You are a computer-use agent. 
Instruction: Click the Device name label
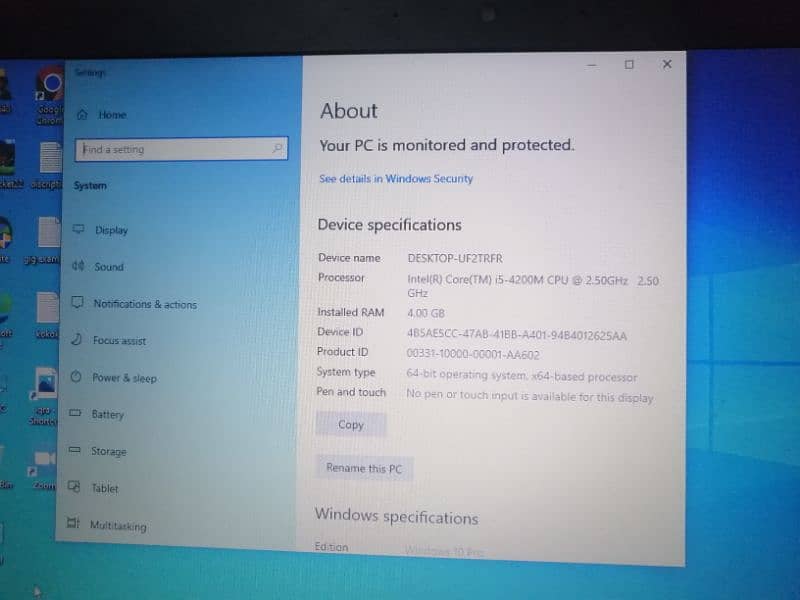pos(349,258)
